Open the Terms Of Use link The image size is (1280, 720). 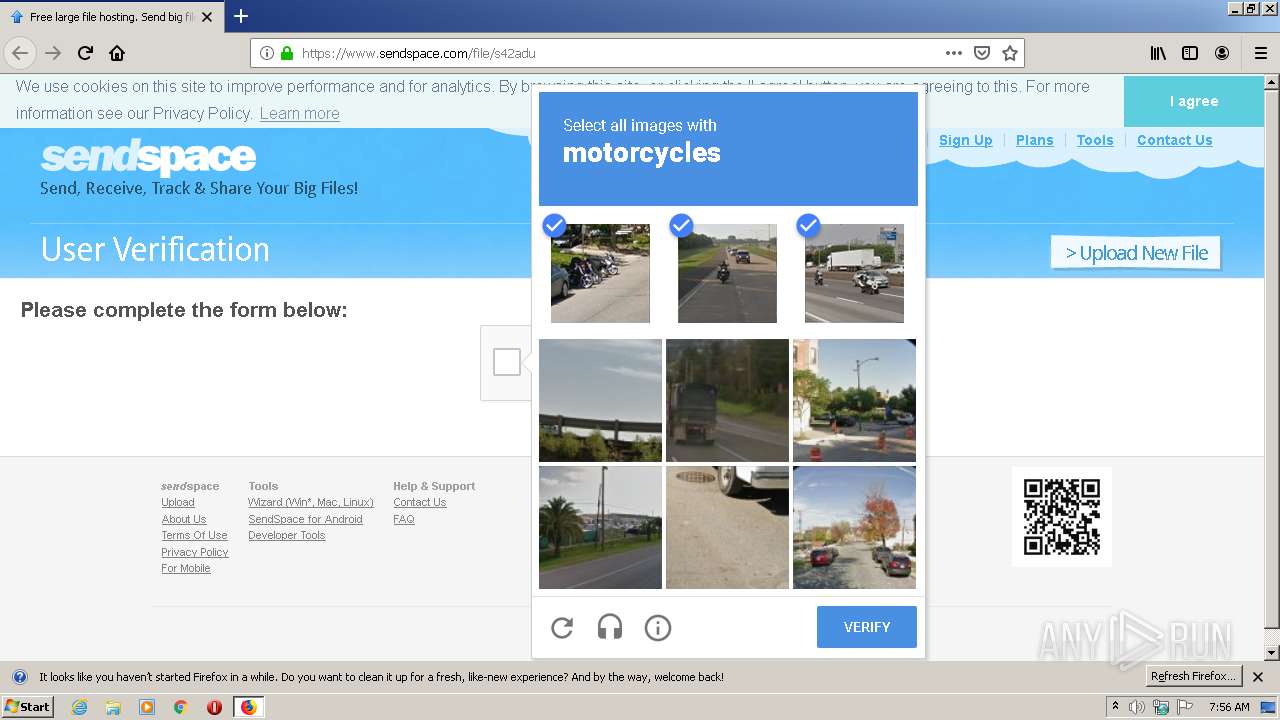point(194,535)
